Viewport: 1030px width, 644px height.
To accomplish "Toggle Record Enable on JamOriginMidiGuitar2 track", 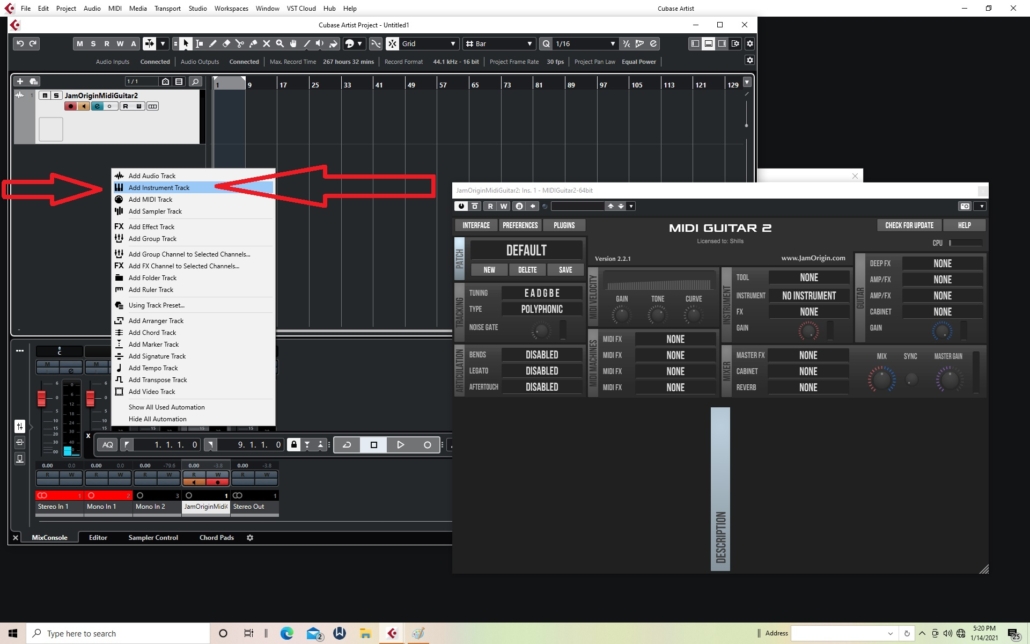I will click(x=70, y=106).
